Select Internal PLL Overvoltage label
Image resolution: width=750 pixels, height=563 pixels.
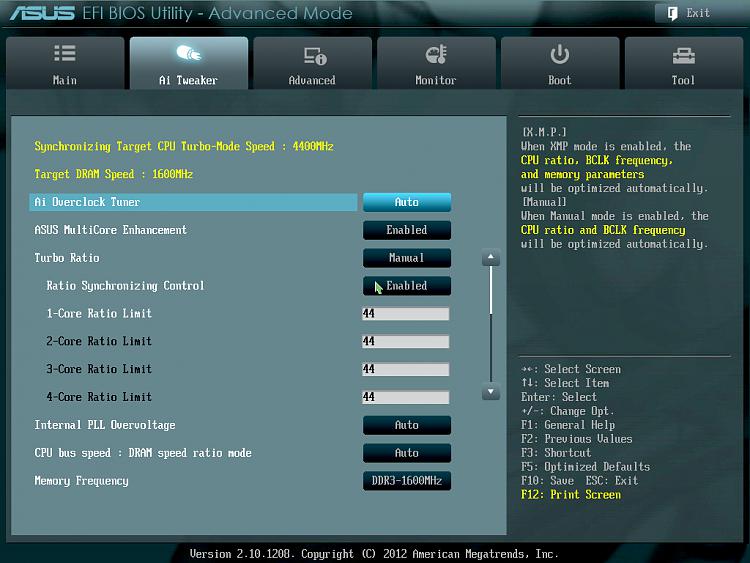point(105,425)
